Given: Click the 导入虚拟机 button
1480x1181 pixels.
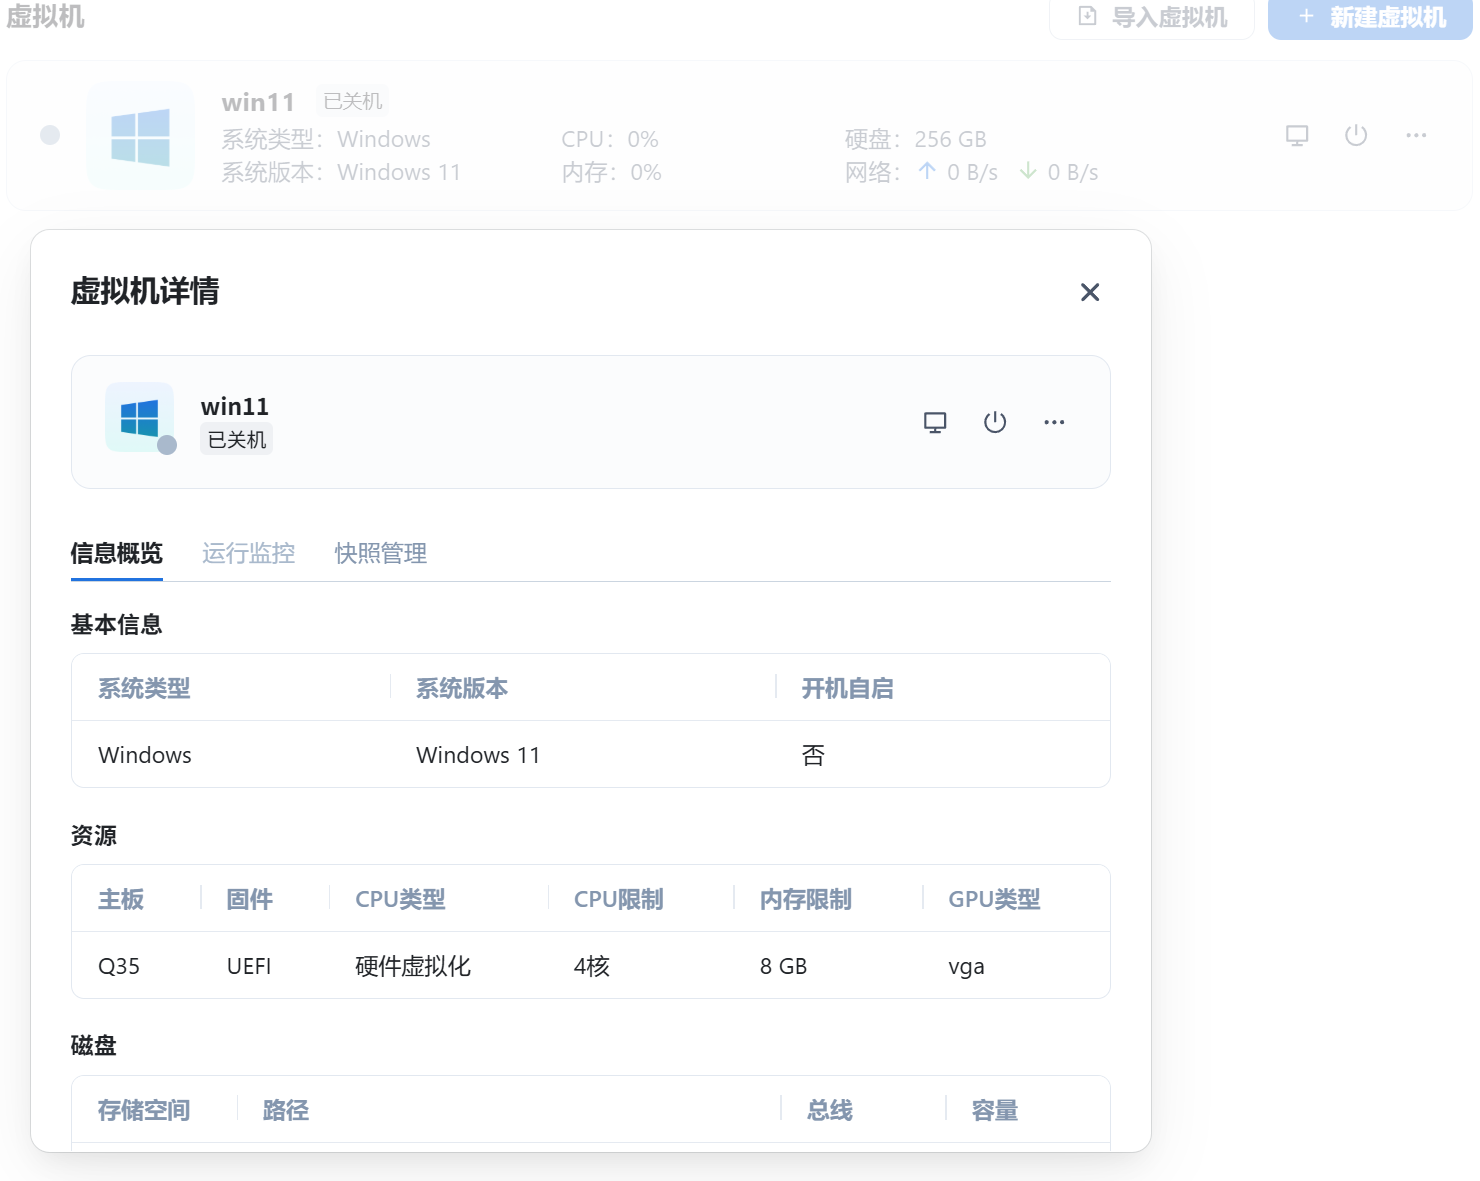Looking at the screenshot, I should [1152, 18].
